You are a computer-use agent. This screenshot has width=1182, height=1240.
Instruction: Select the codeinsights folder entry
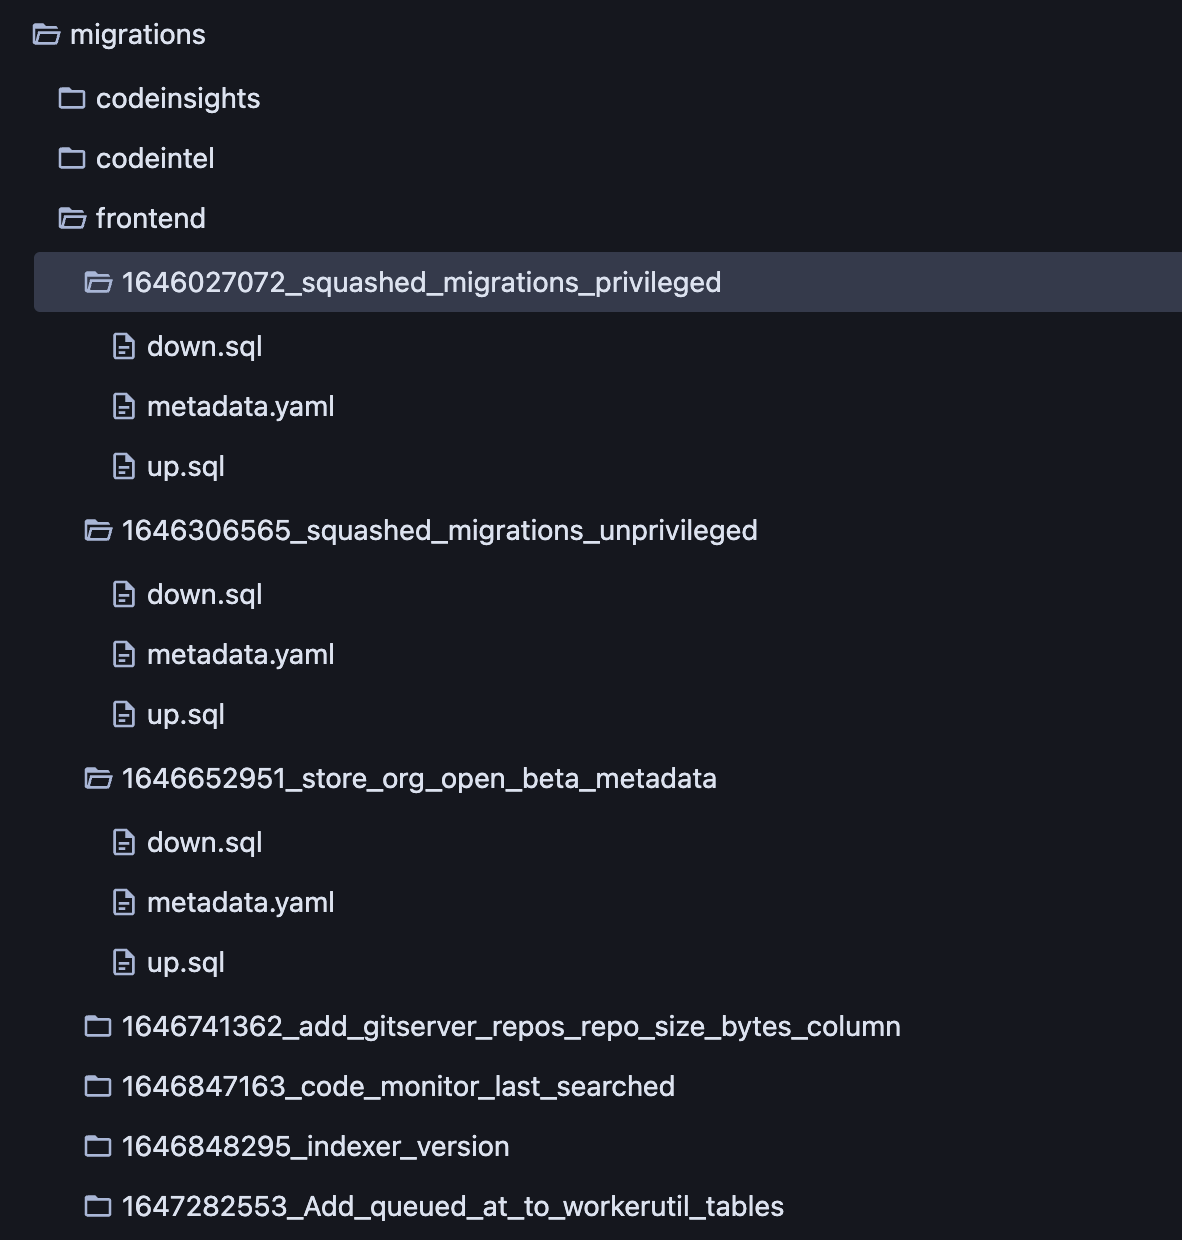(x=177, y=98)
